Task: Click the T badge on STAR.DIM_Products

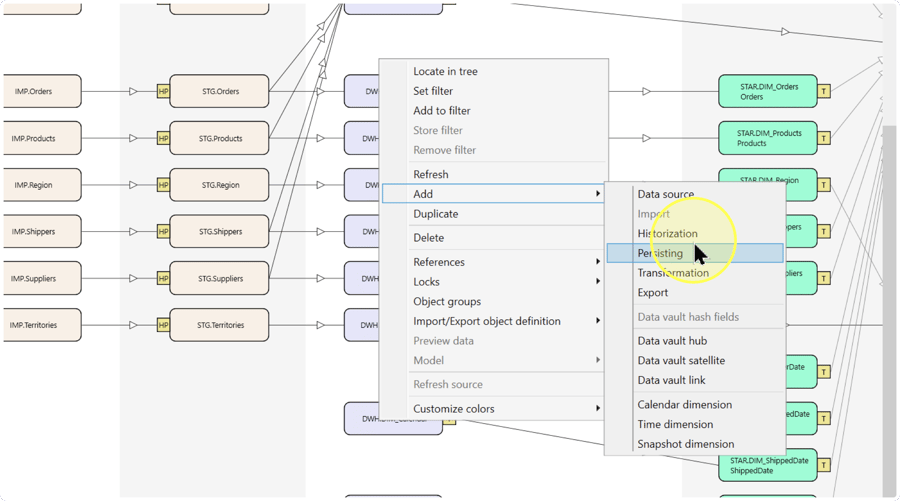Action: pyautogui.click(x=824, y=138)
